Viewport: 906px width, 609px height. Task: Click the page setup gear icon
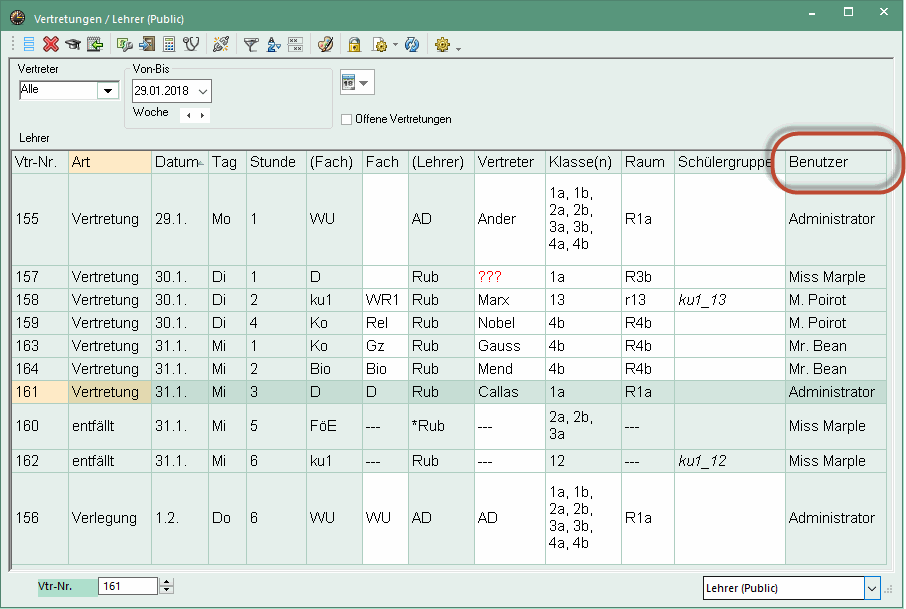(380, 44)
